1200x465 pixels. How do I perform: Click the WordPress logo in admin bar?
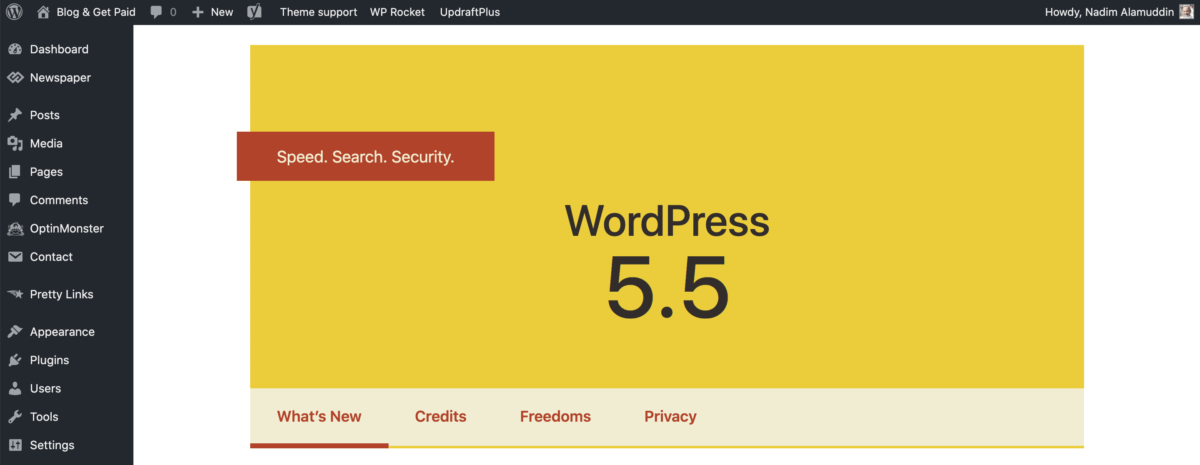coord(14,12)
